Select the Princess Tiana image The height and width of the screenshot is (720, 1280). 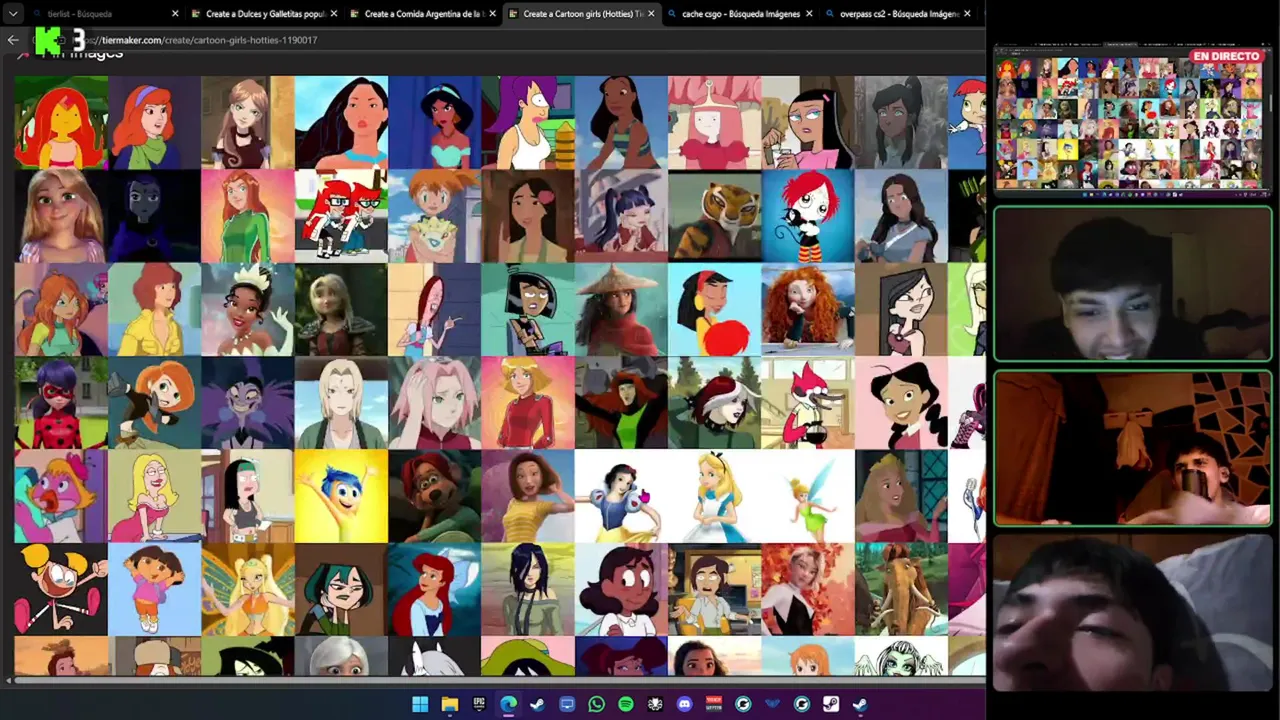248,310
